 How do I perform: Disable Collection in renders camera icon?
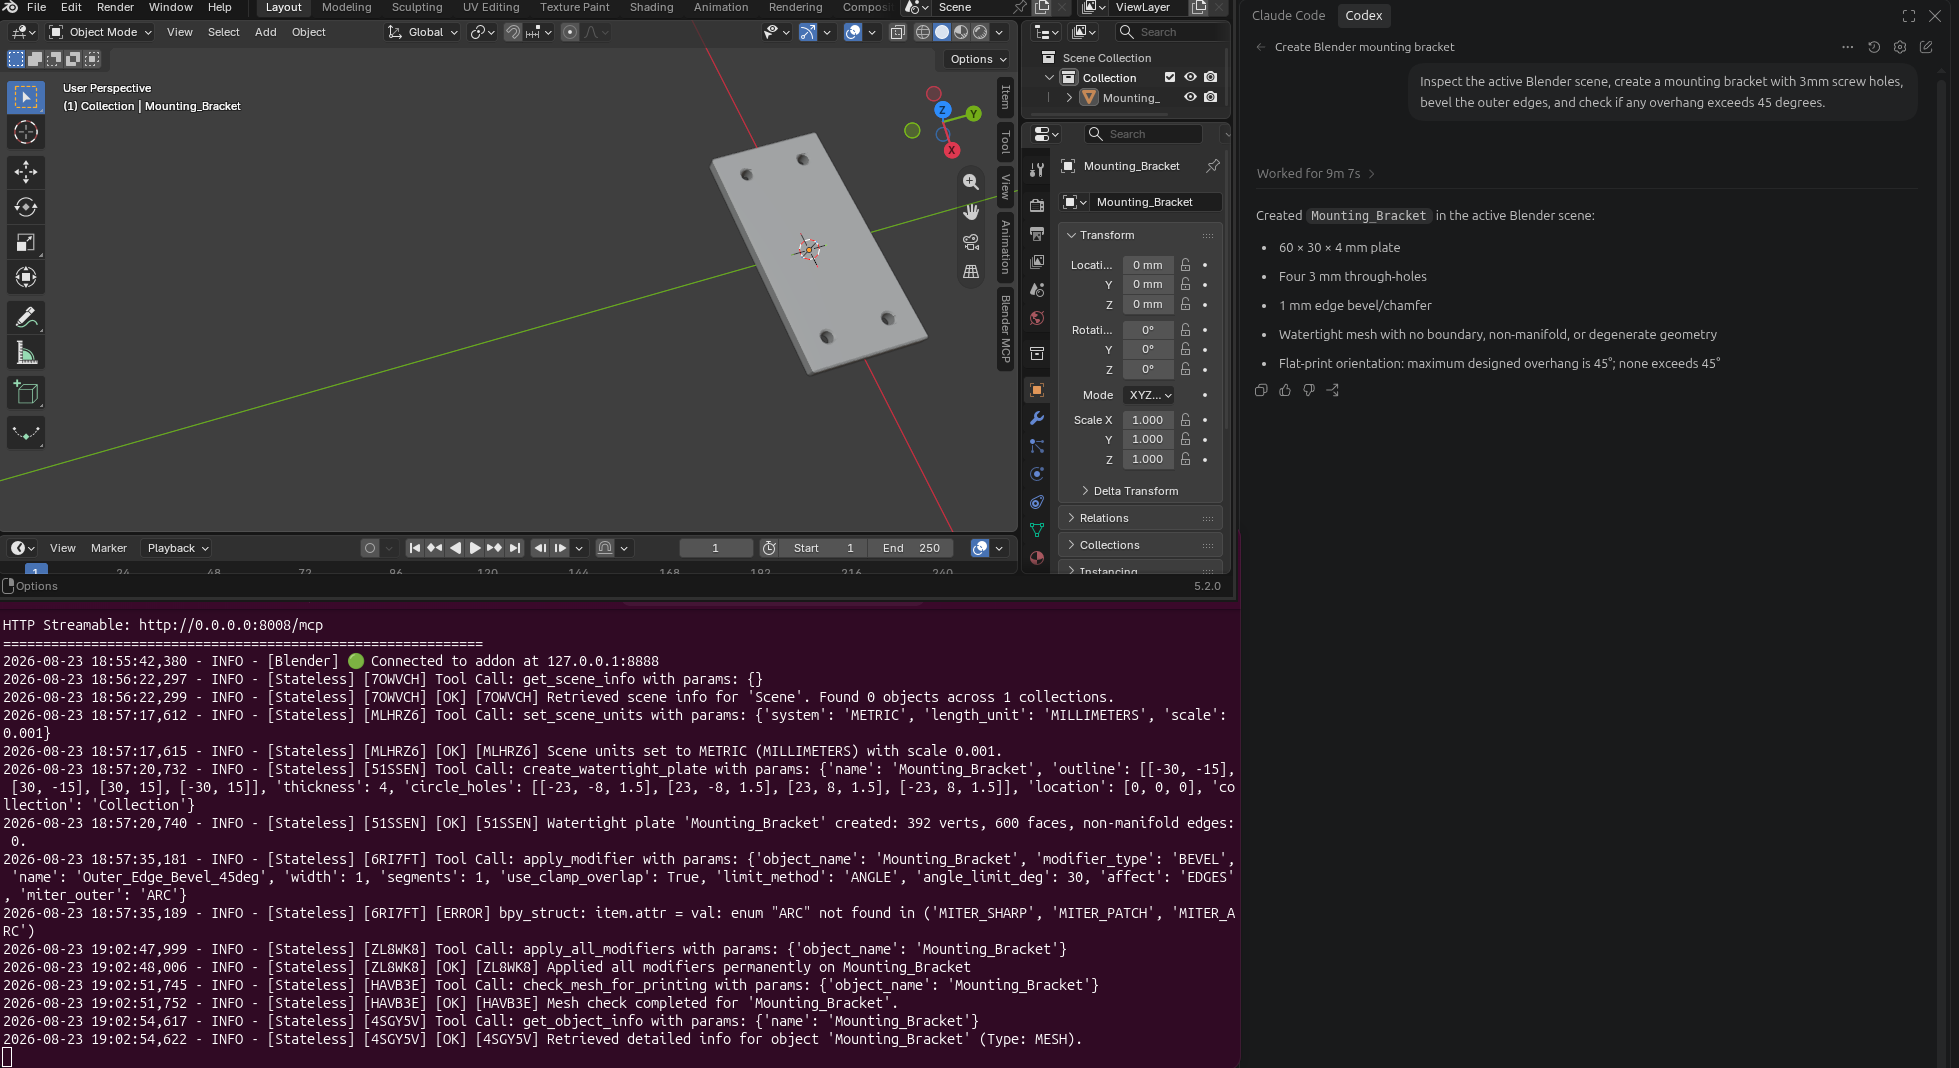1210,77
